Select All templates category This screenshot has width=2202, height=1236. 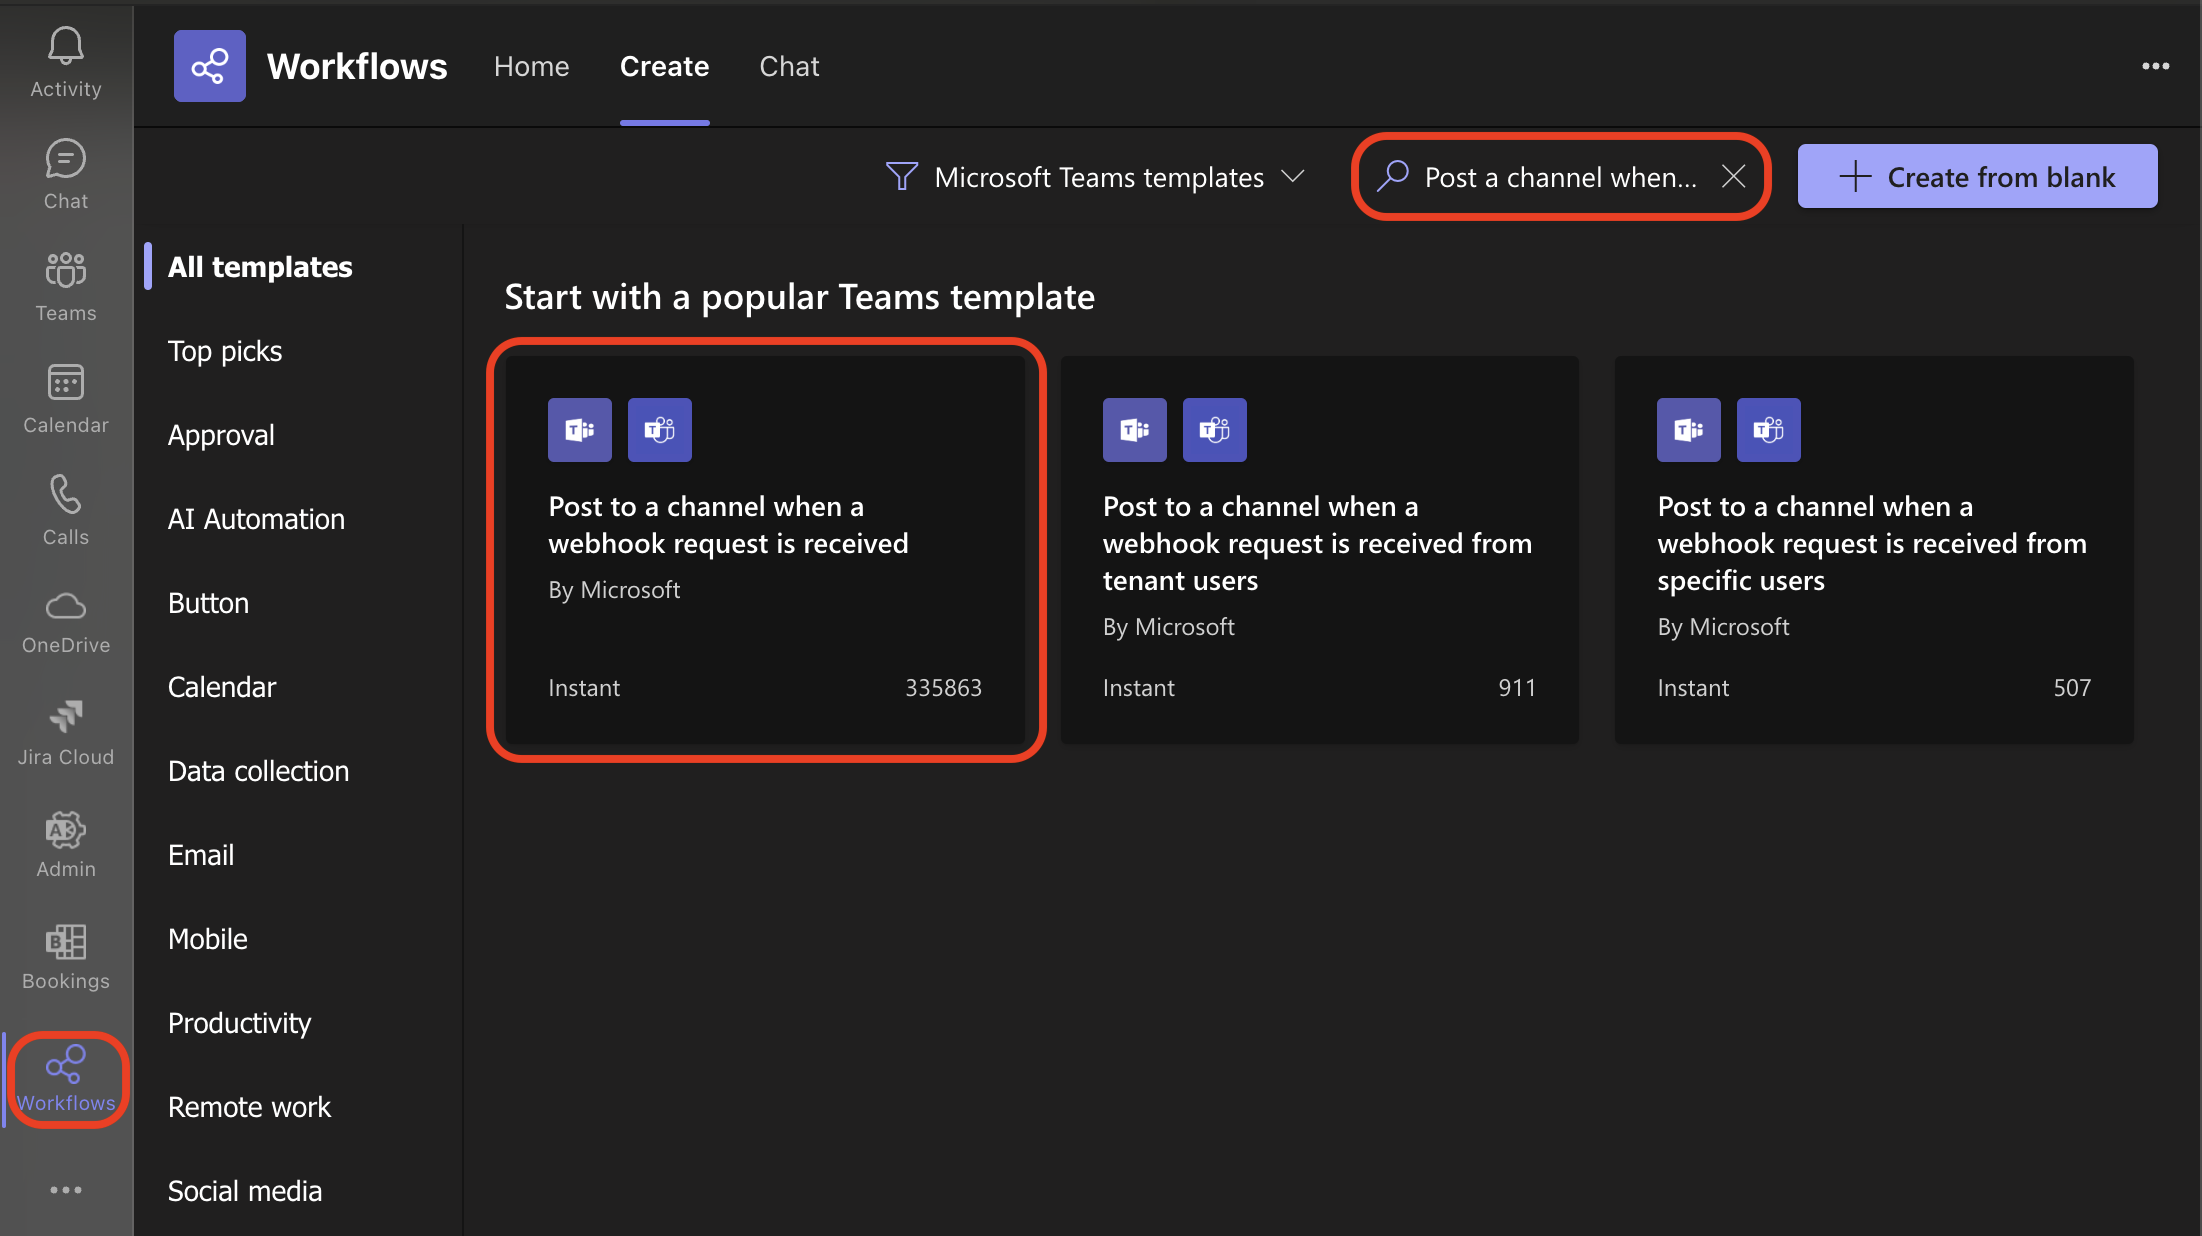coord(260,267)
